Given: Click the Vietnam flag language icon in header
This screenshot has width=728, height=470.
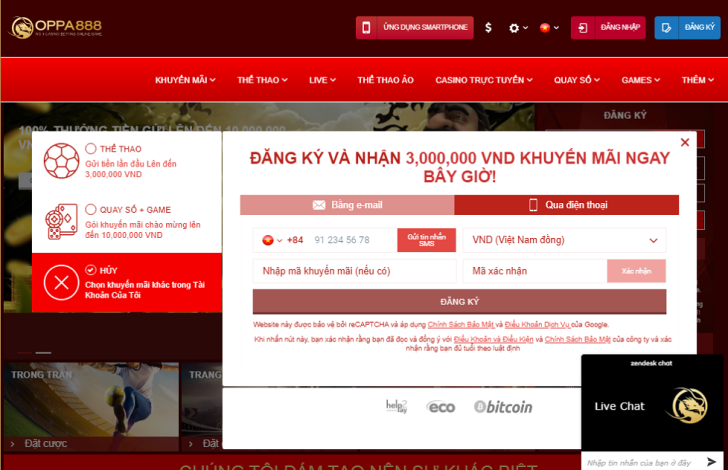Looking at the screenshot, I should coord(545,28).
